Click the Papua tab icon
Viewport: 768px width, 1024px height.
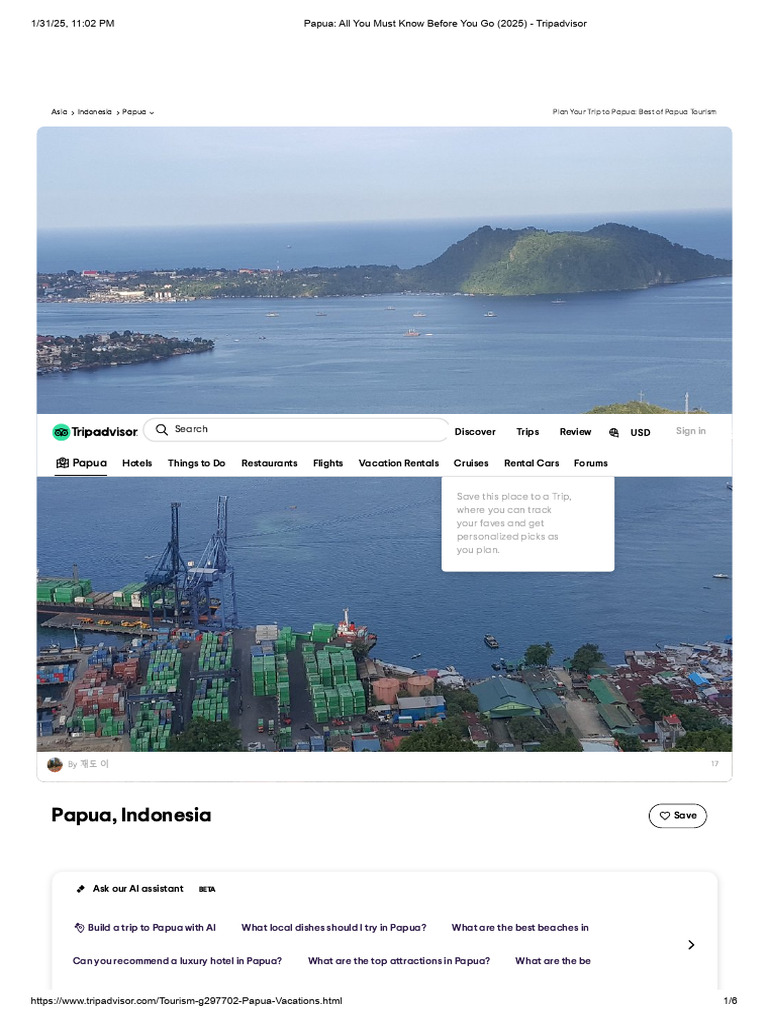tap(62, 462)
